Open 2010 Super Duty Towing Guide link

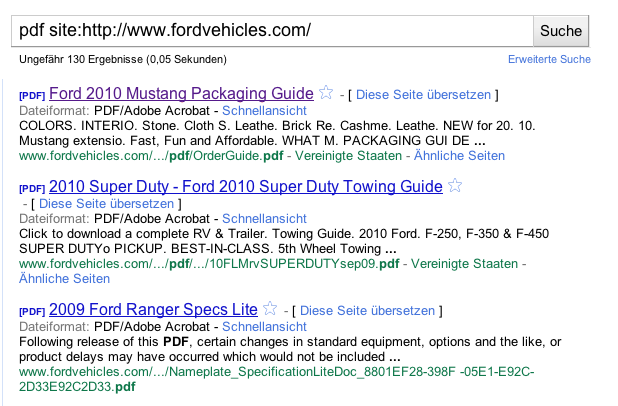tap(246, 186)
